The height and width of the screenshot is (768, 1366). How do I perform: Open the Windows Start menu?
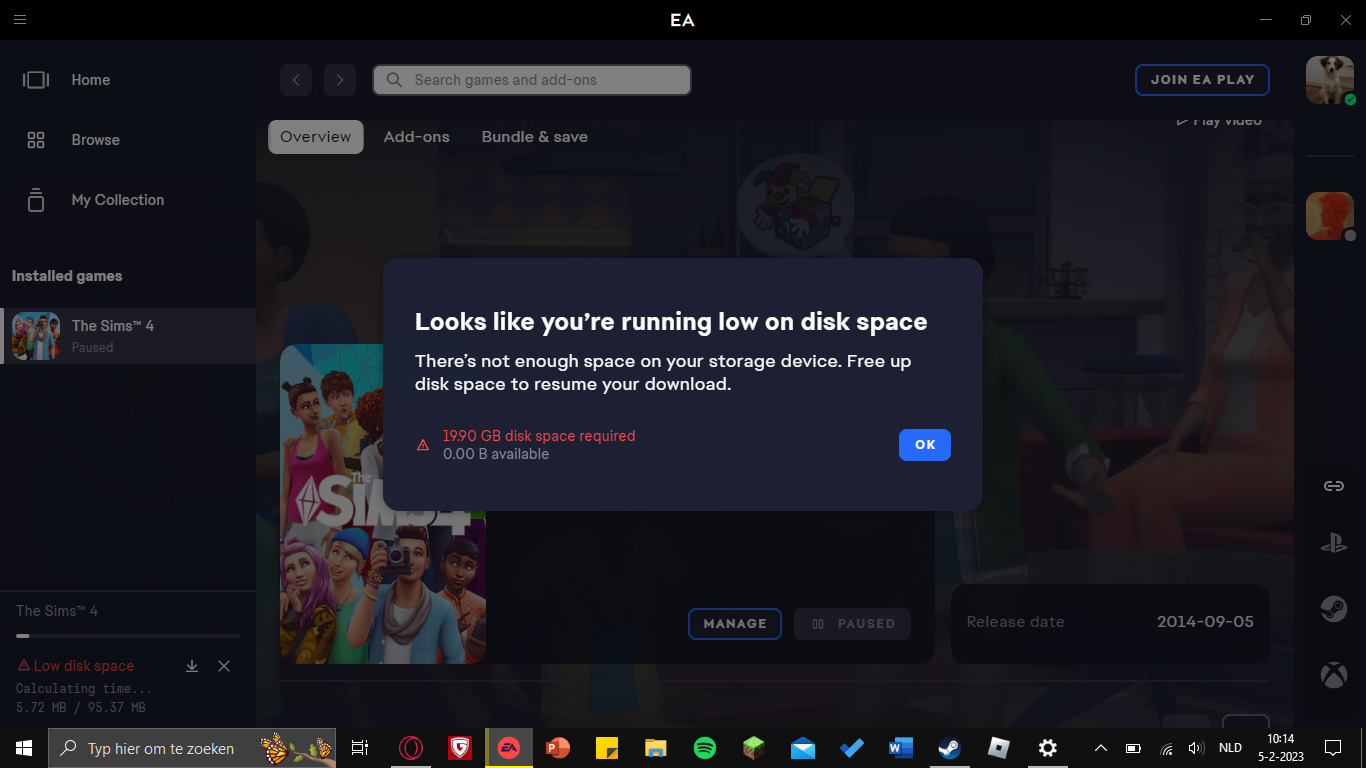point(24,748)
